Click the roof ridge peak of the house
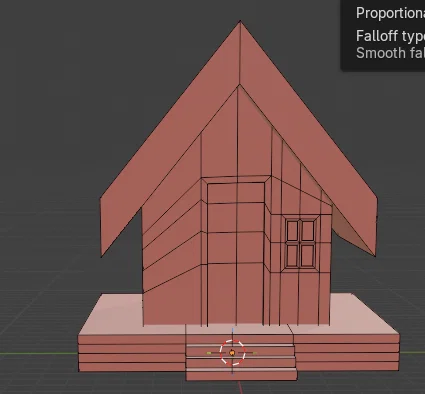 pyautogui.click(x=240, y=21)
